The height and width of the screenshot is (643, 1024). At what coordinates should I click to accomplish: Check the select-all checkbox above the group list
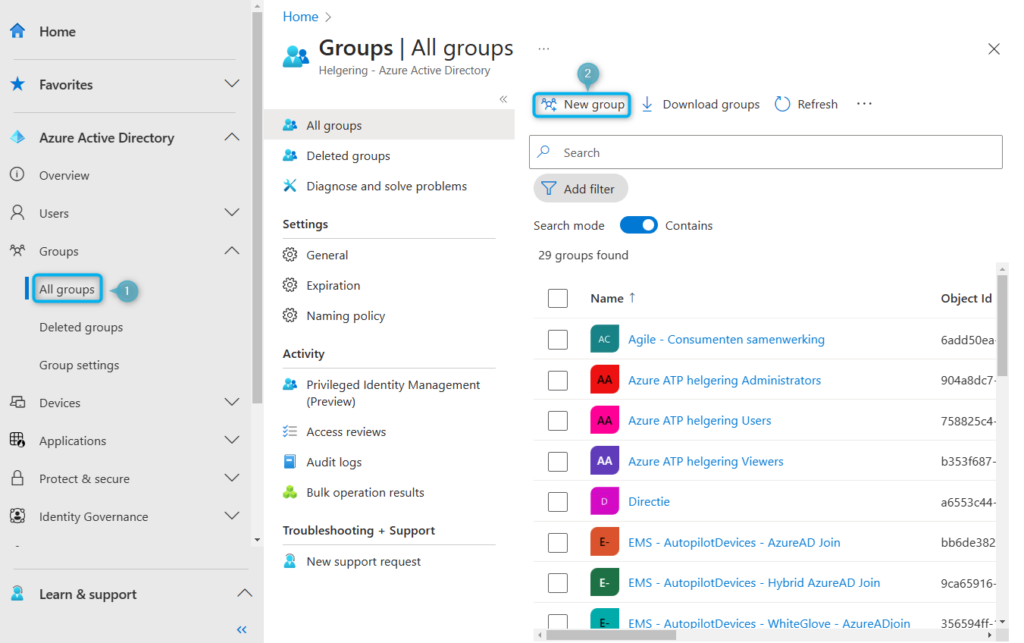tap(557, 298)
